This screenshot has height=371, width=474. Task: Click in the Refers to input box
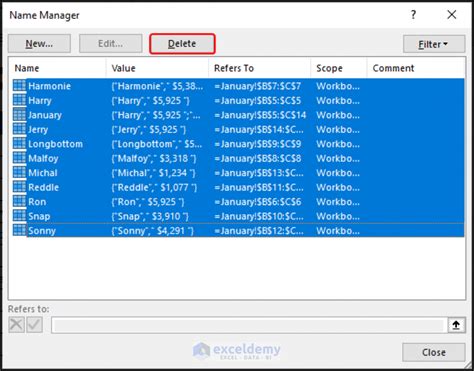click(249, 325)
